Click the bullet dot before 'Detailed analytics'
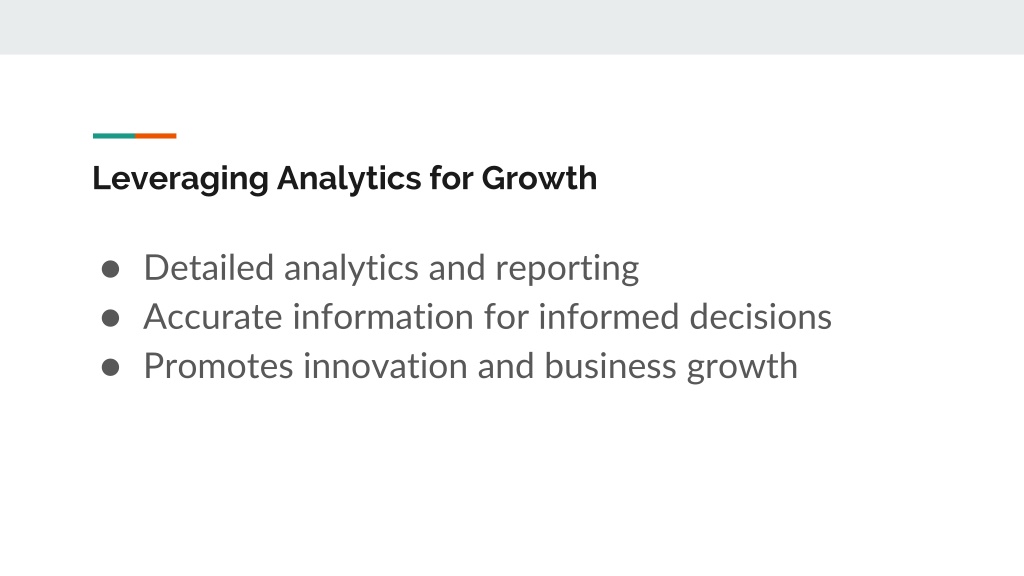1024x576 pixels. [x=110, y=269]
